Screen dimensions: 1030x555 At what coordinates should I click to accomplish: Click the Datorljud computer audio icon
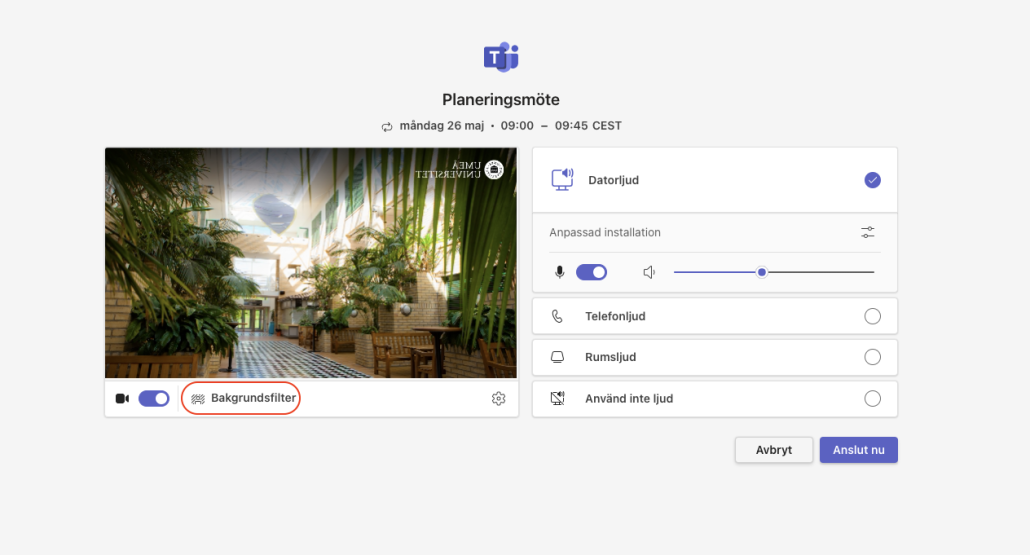[562, 180]
